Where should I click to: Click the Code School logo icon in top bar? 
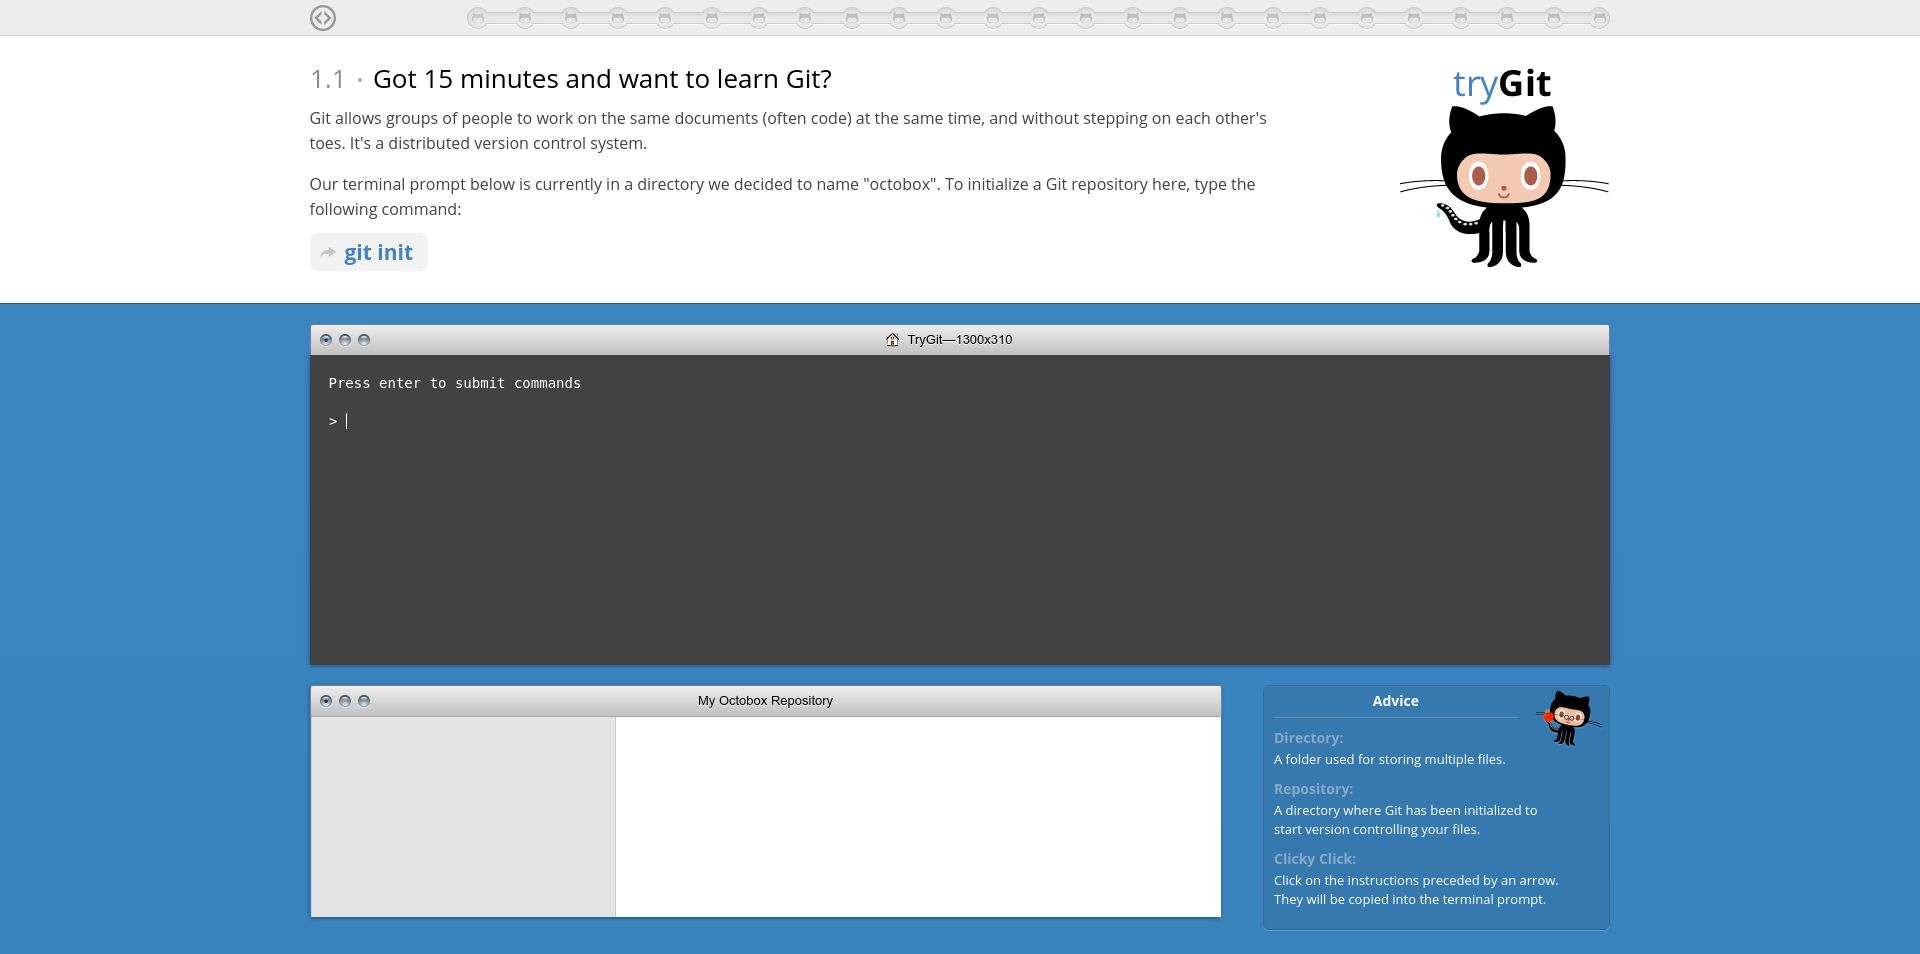tap(322, 18)
